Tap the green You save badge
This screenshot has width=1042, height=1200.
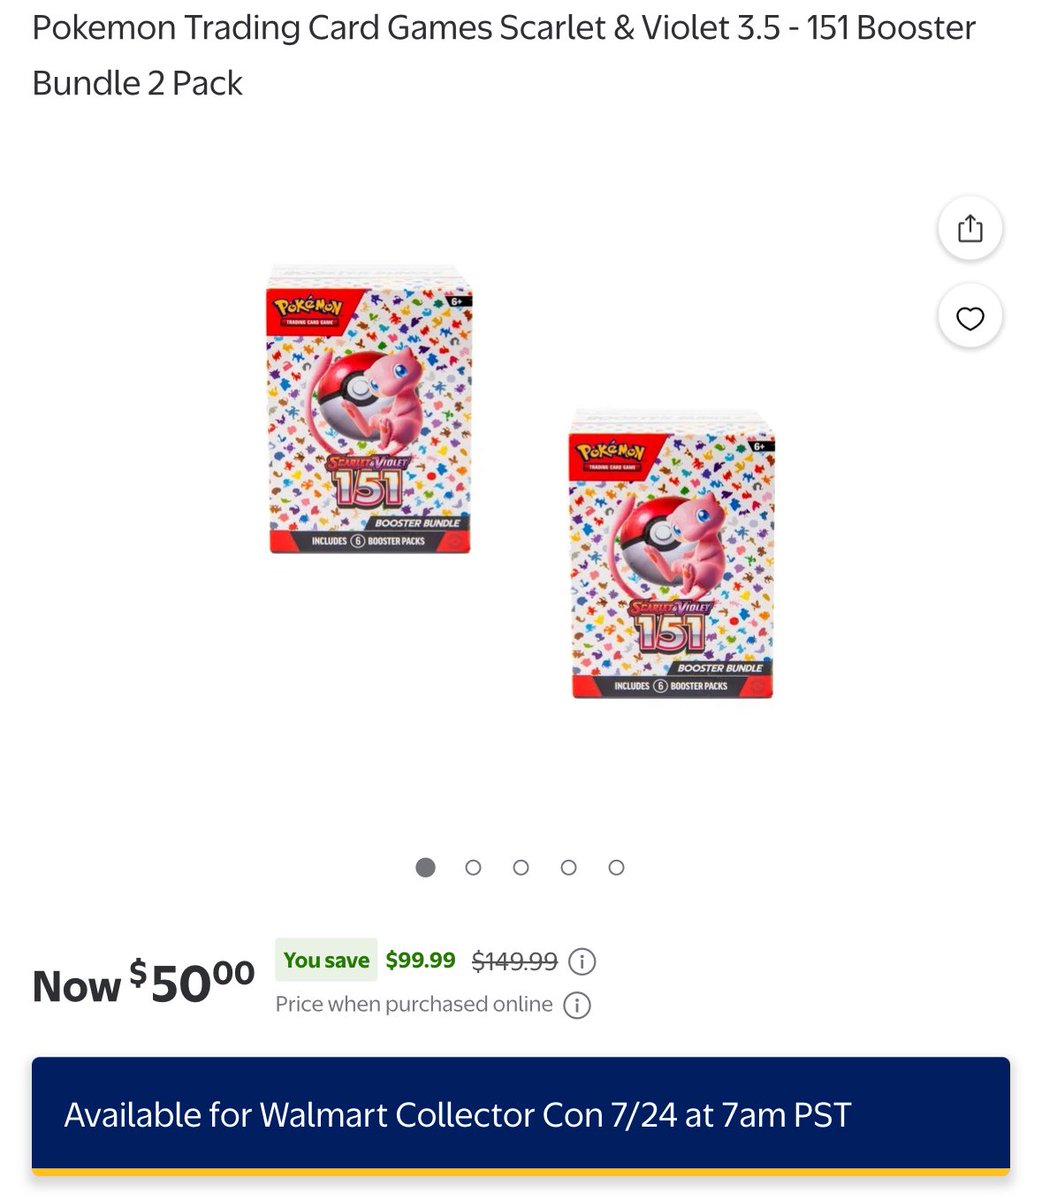[326, 960]
